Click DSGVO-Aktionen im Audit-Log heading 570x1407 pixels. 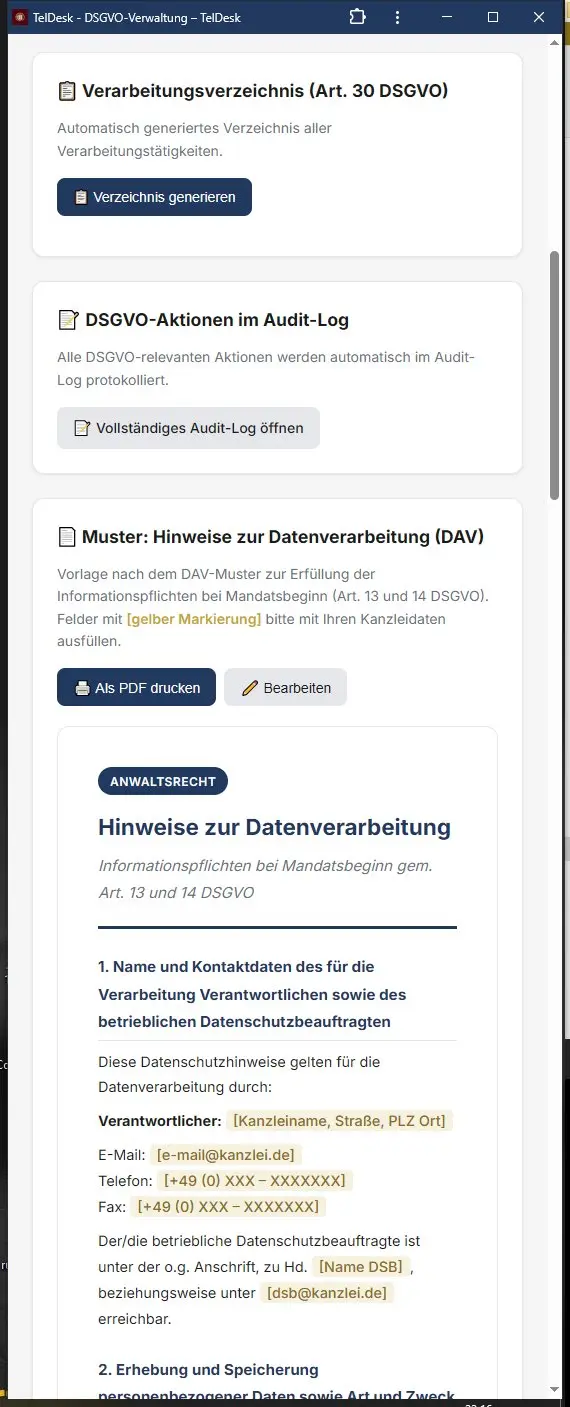point(217,320)
